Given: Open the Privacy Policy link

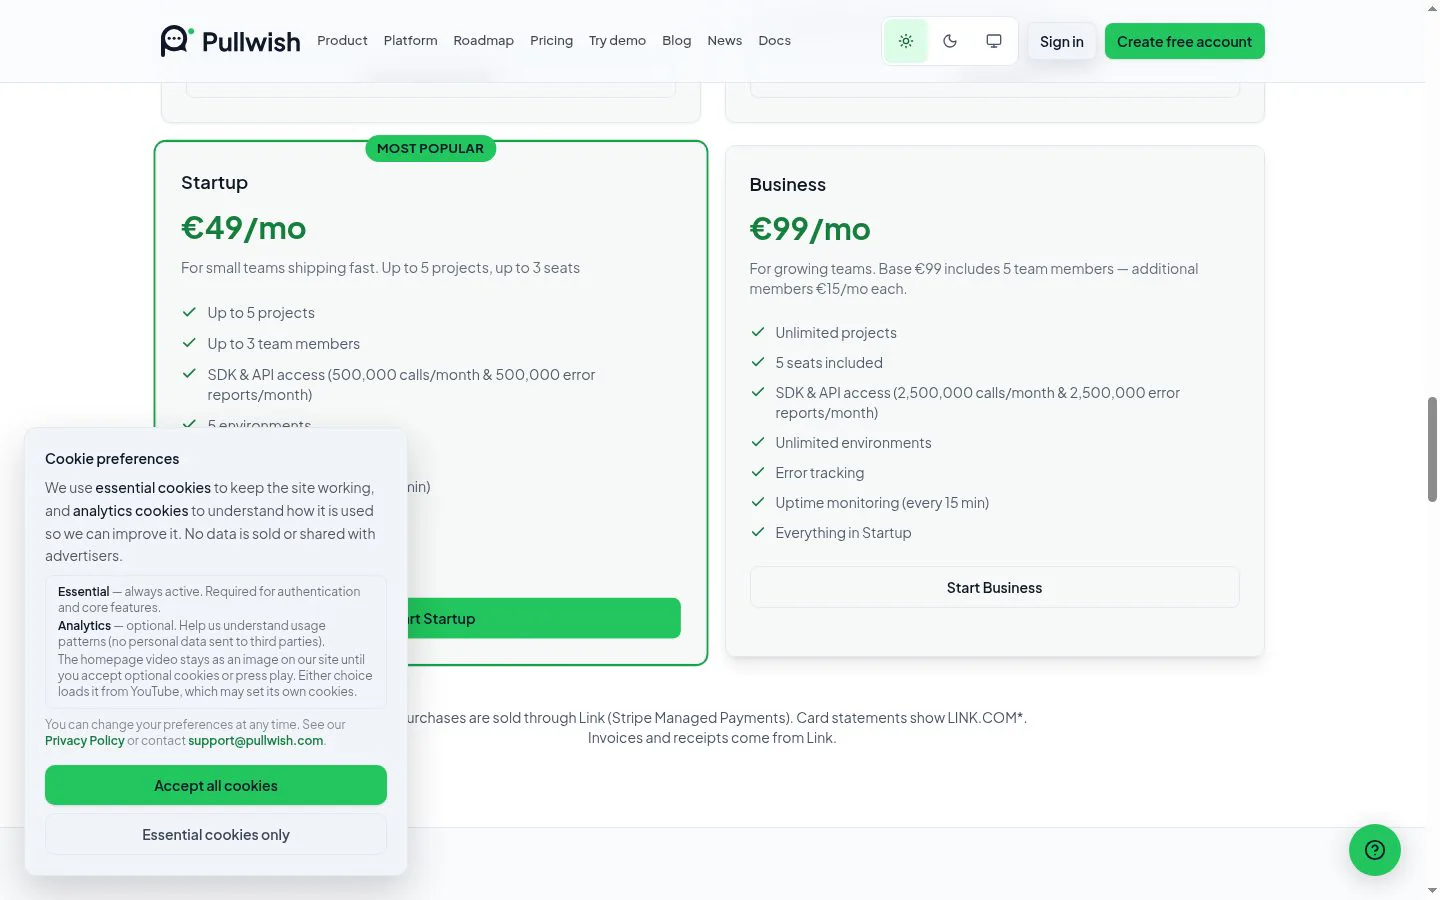Looking at the screenshot, I should (85, 741).
